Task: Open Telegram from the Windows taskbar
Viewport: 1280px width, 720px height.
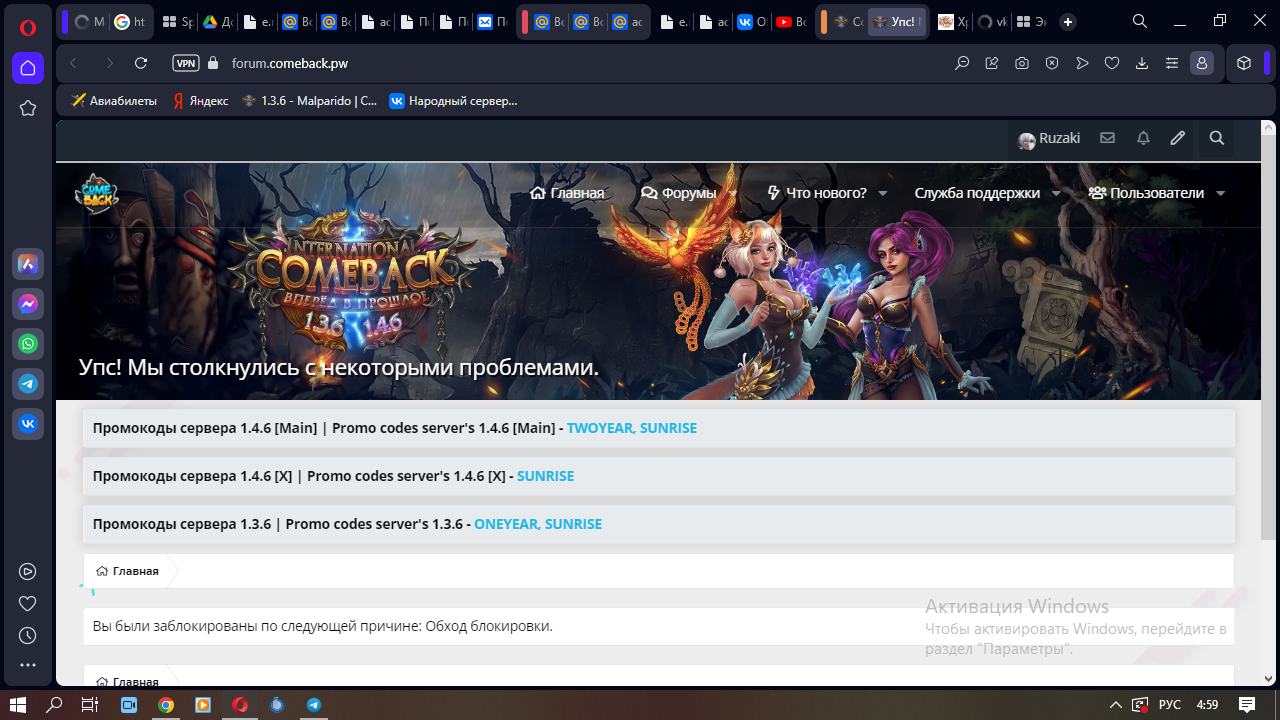Action: 314,705
